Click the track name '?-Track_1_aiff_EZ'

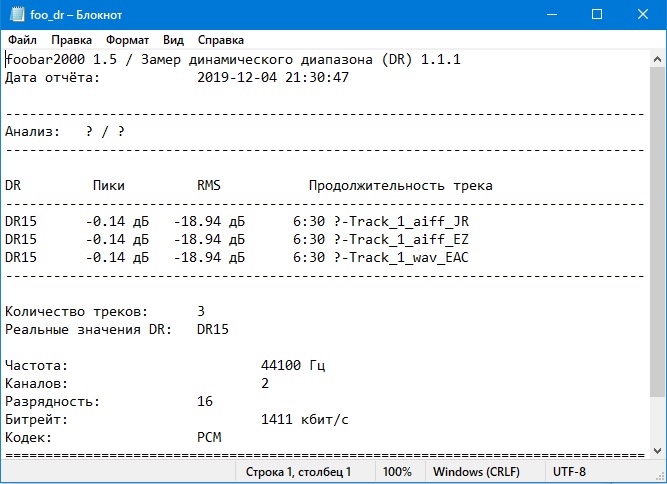[x=401, y=239]
